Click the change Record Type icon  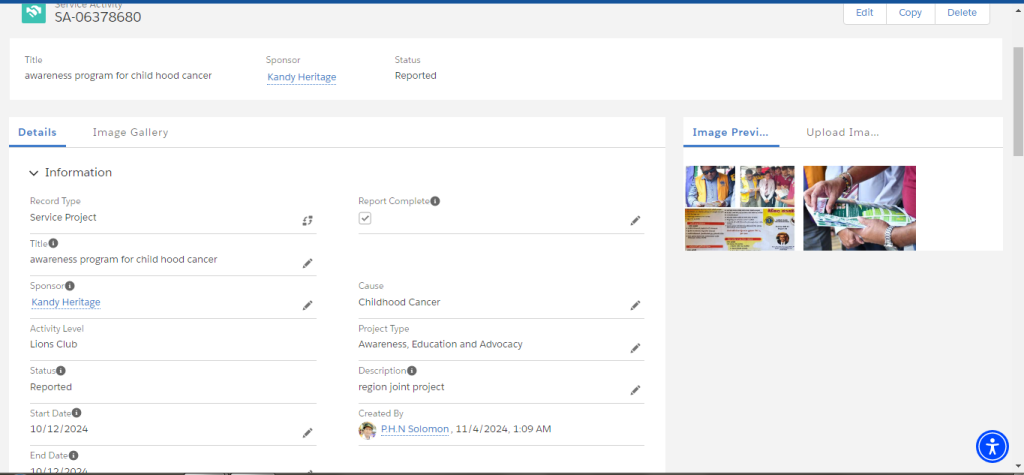tap(307, 221)
